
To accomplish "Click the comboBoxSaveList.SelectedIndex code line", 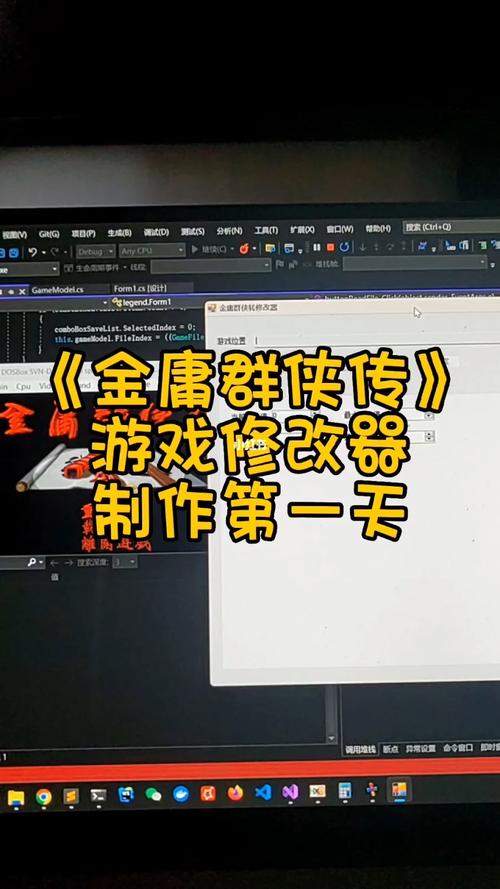I will click(125, 328).
